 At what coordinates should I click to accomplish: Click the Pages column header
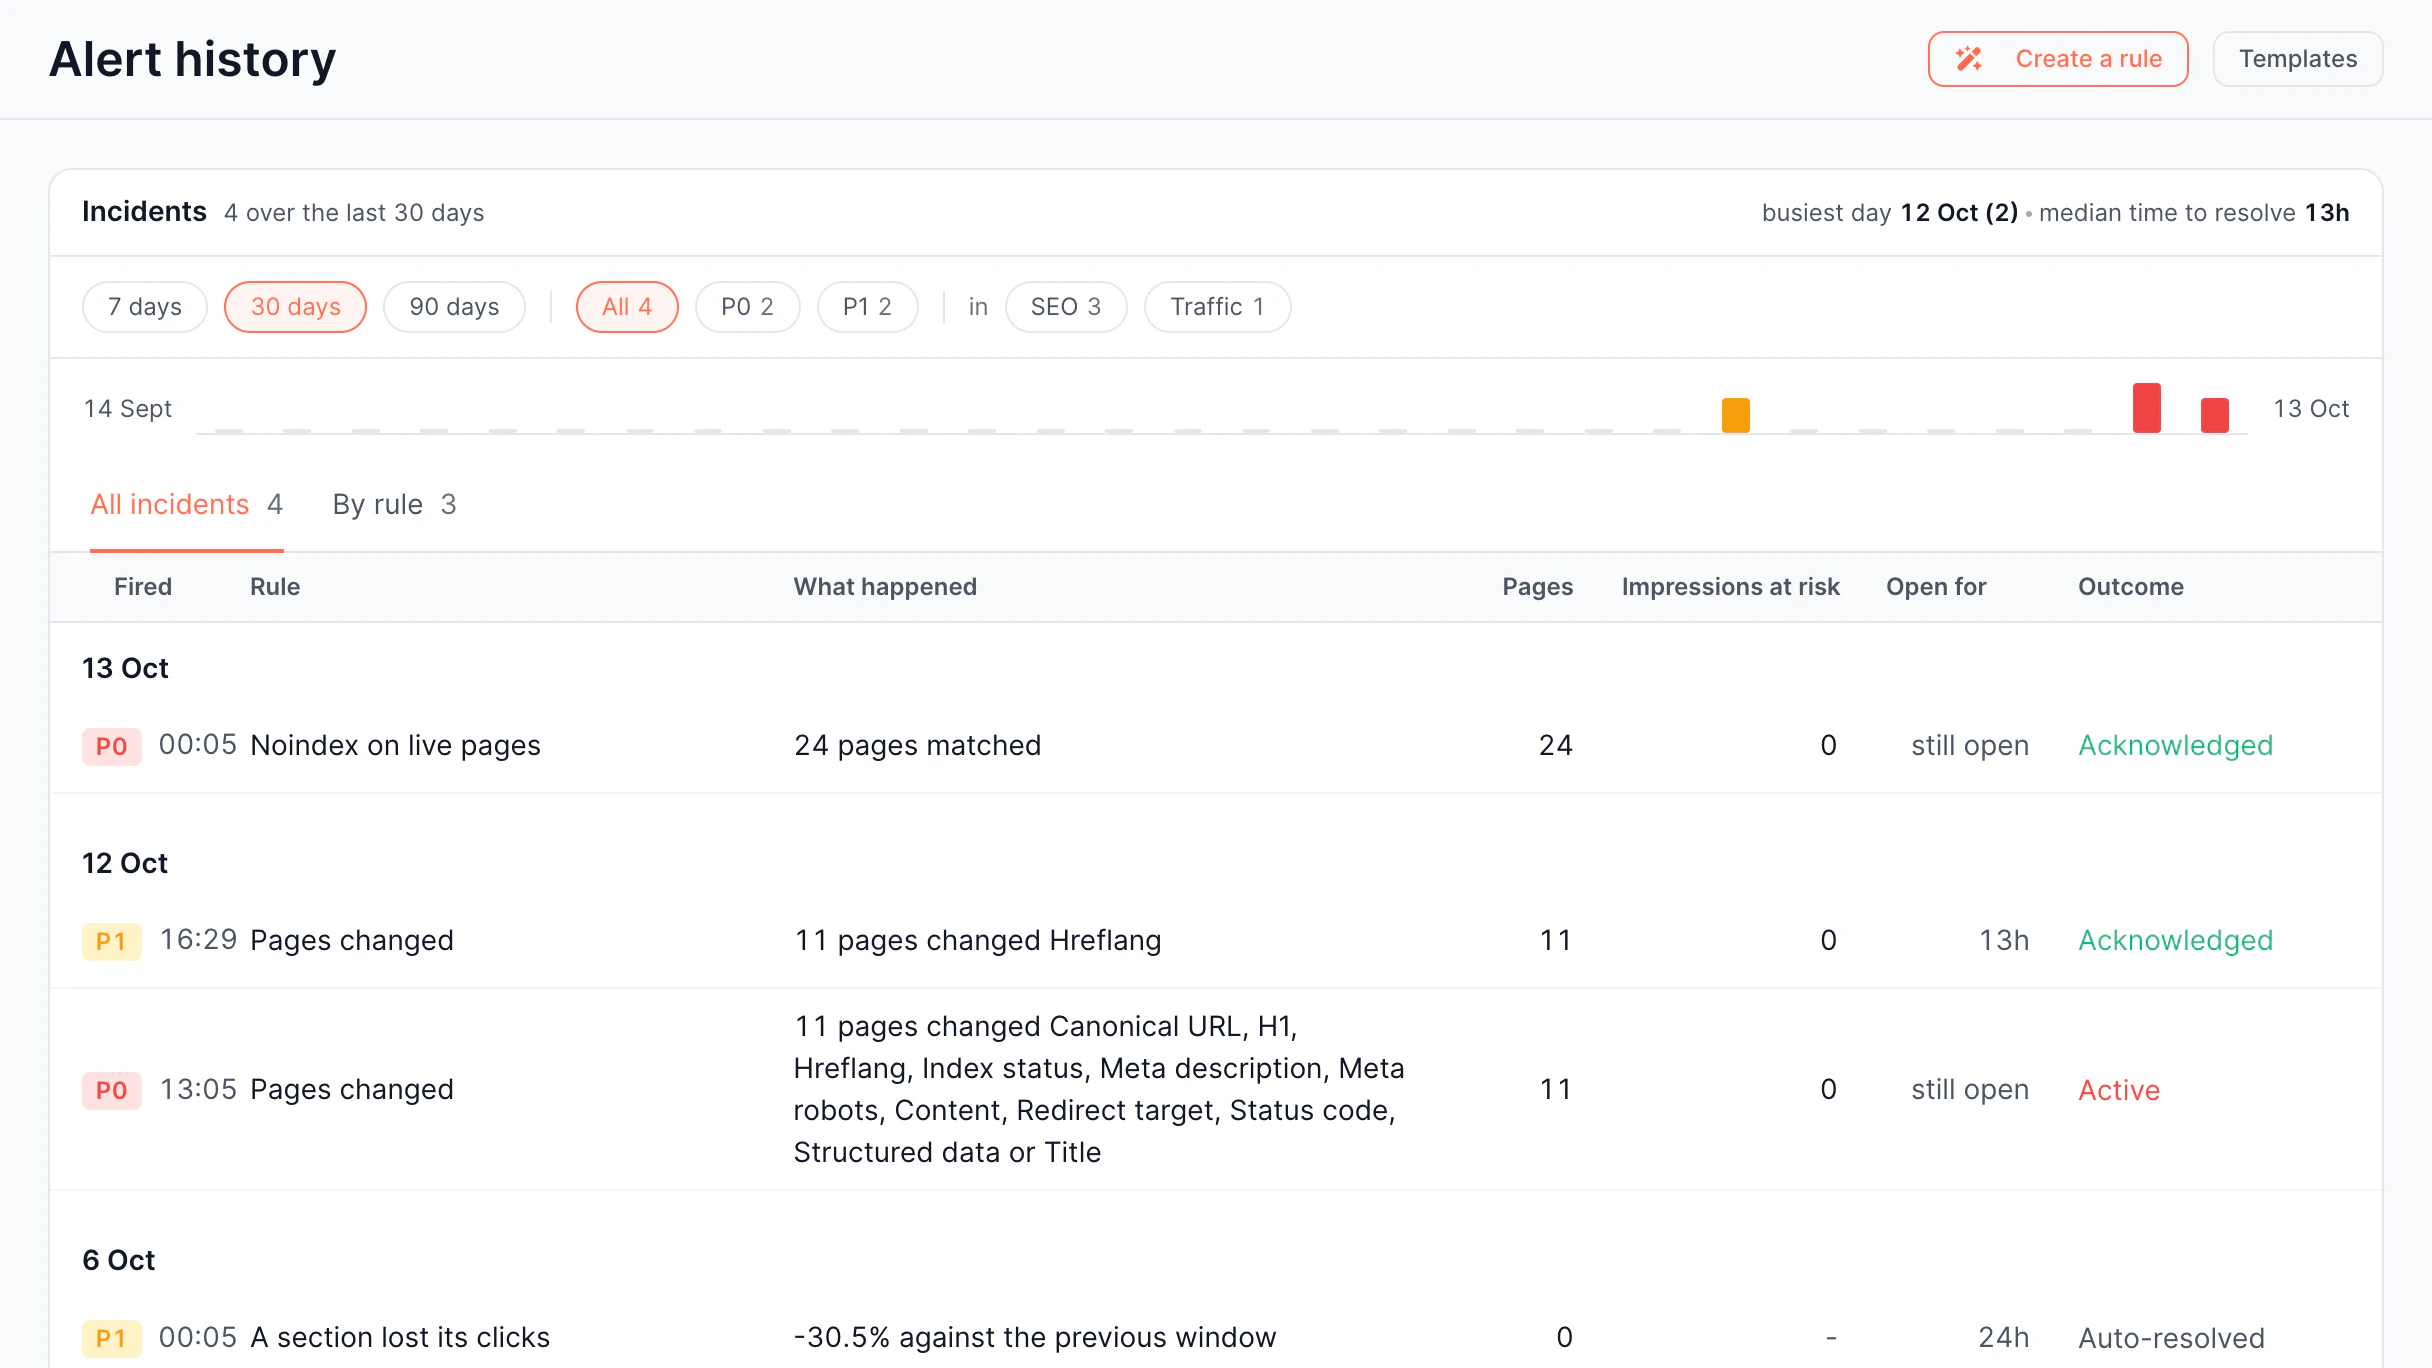tap(1538, 587)
